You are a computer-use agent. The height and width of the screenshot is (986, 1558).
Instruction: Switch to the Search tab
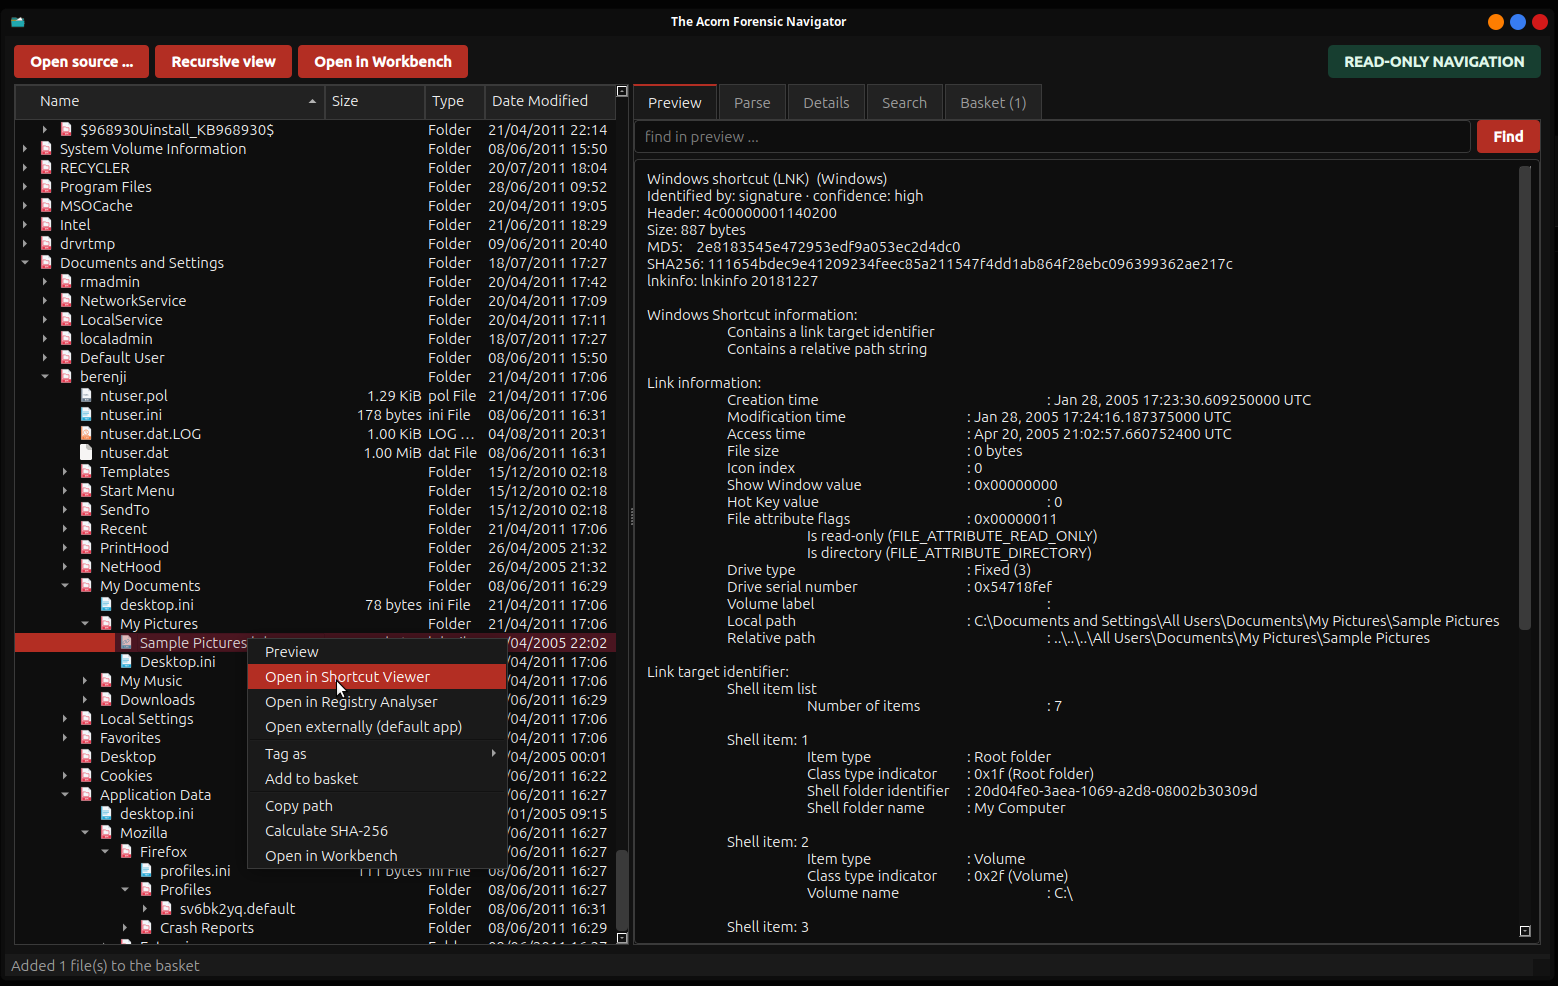pos(904,103)
